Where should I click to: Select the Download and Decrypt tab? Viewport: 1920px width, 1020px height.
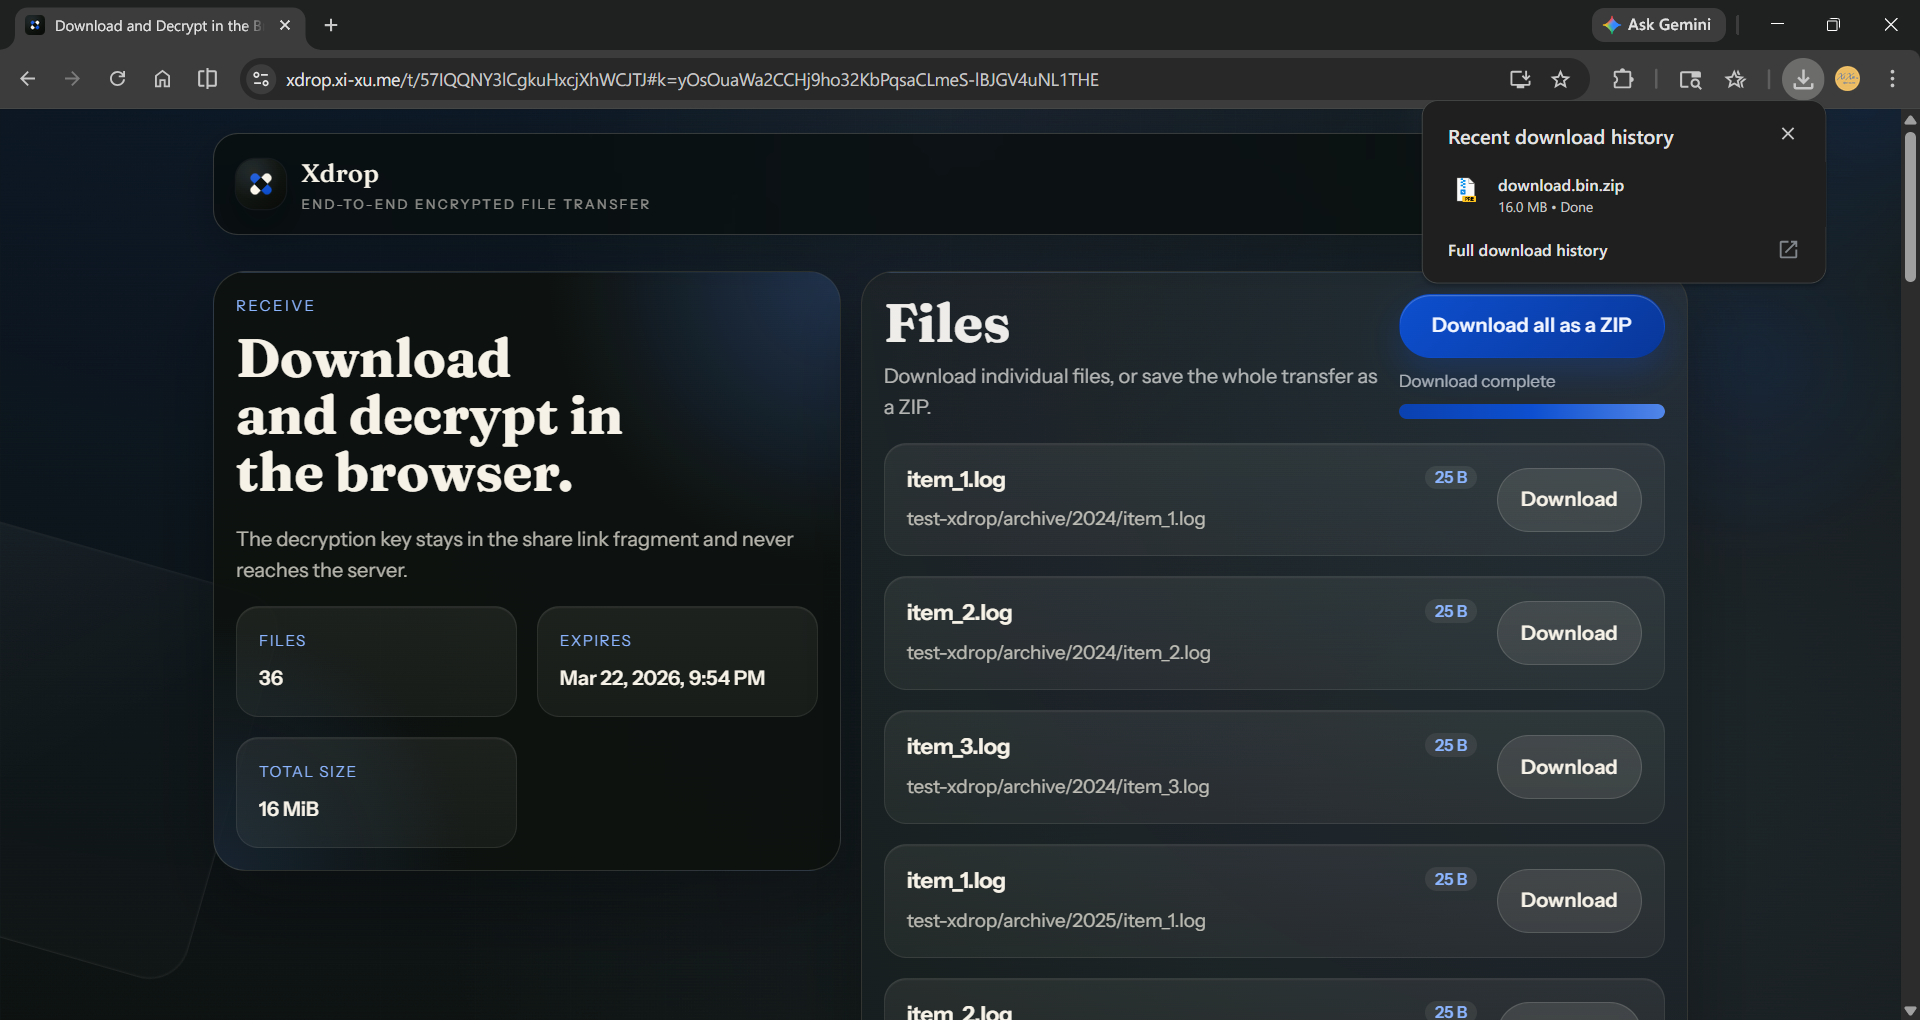160,25
